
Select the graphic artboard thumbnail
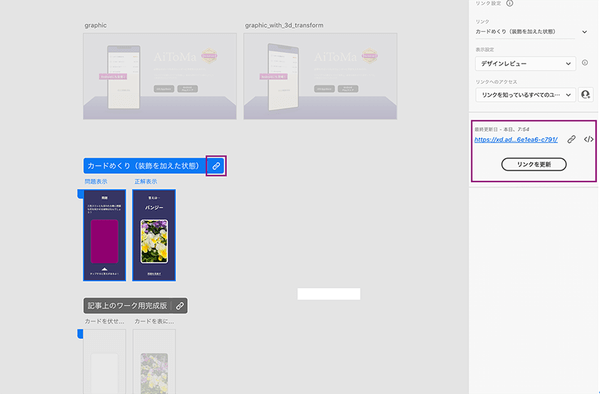pos(160,77)
